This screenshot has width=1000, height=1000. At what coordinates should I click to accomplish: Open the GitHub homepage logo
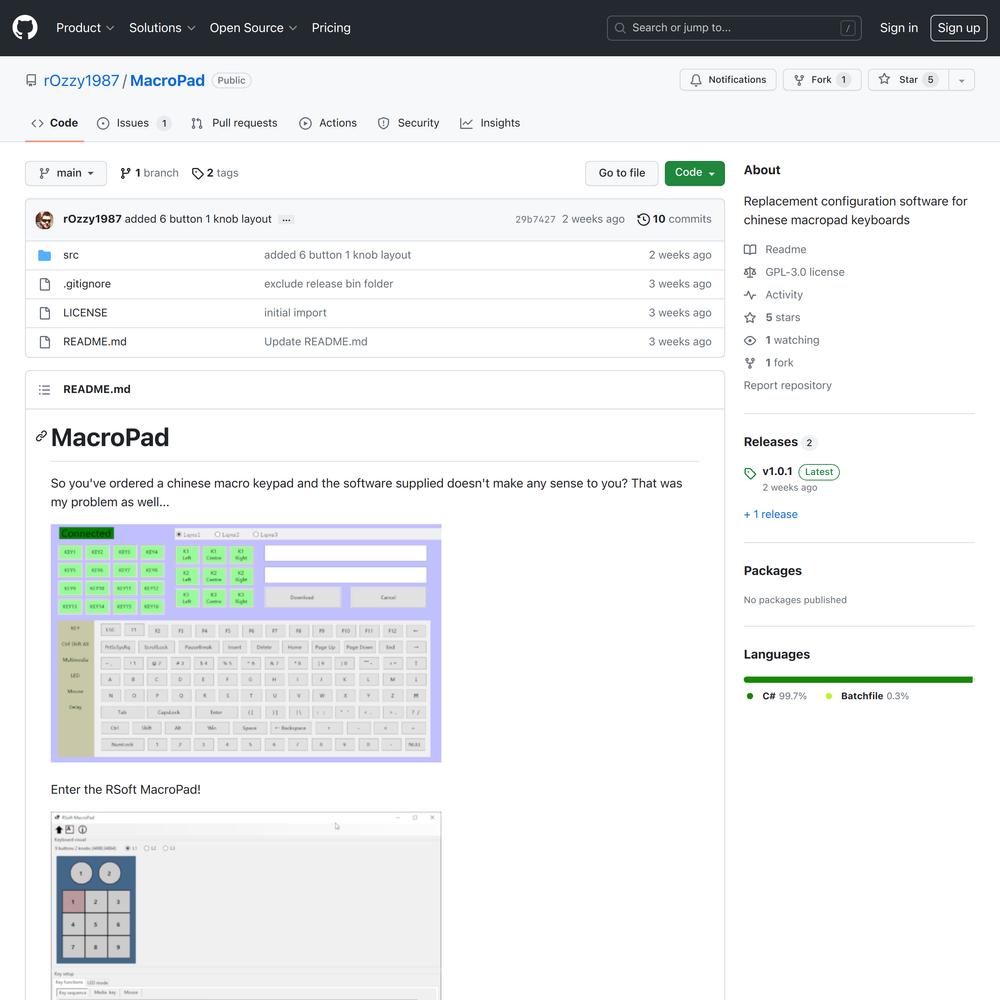[25, 28]
